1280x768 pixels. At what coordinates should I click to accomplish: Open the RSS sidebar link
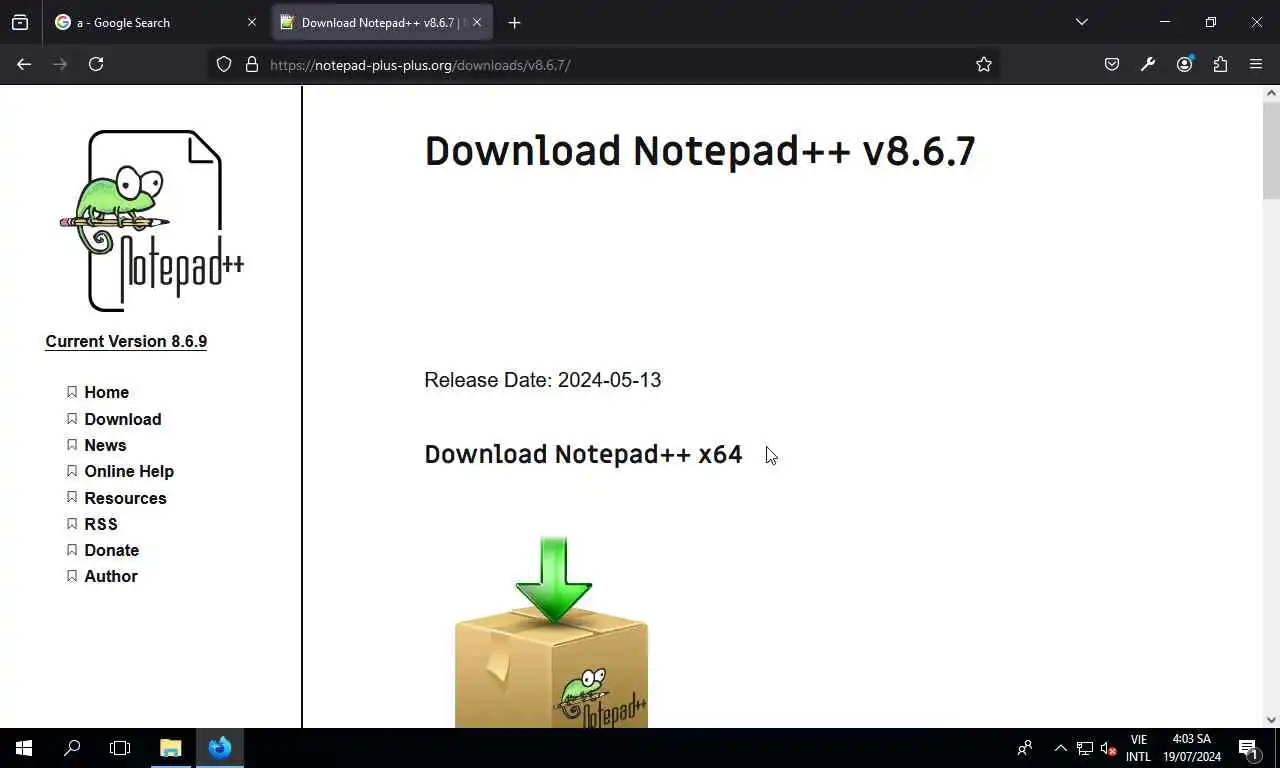[101, 524]
